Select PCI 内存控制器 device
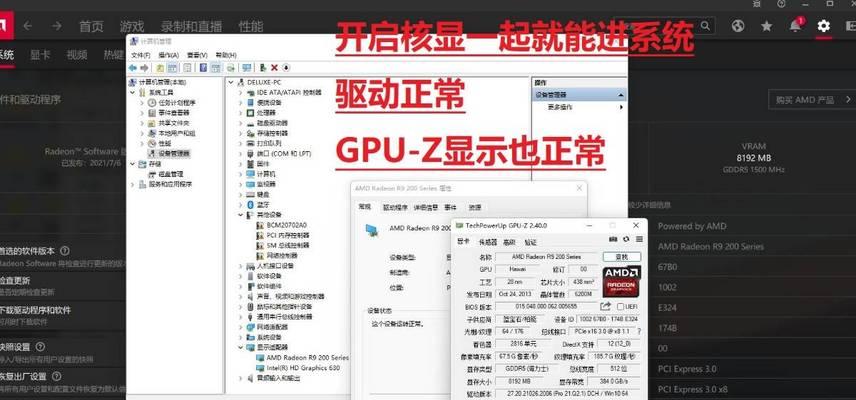856x400 pixels. pyautogui.click(x=288, y=235)
